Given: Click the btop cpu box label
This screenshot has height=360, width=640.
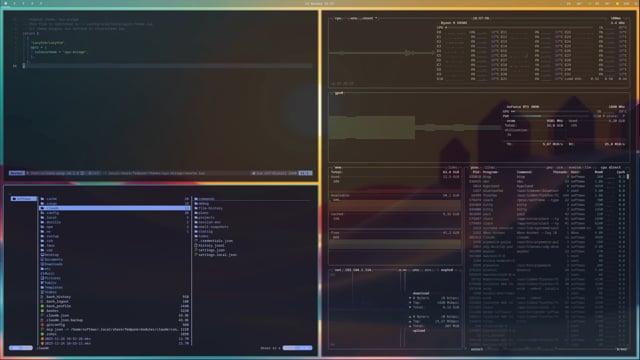Looking at the screenshot, I should [338, 18].
